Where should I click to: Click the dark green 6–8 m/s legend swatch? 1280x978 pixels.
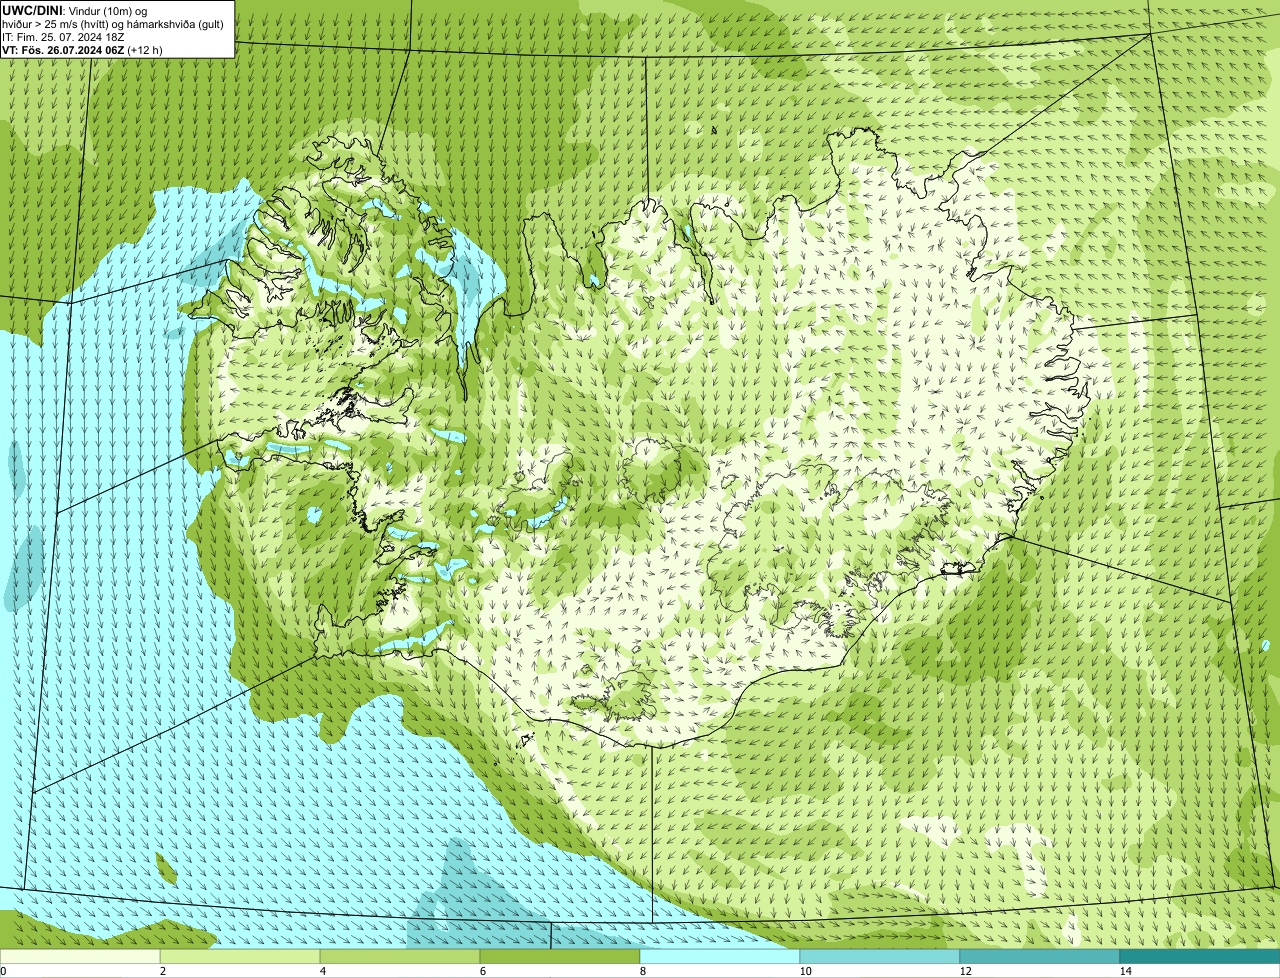click(560, 956)
